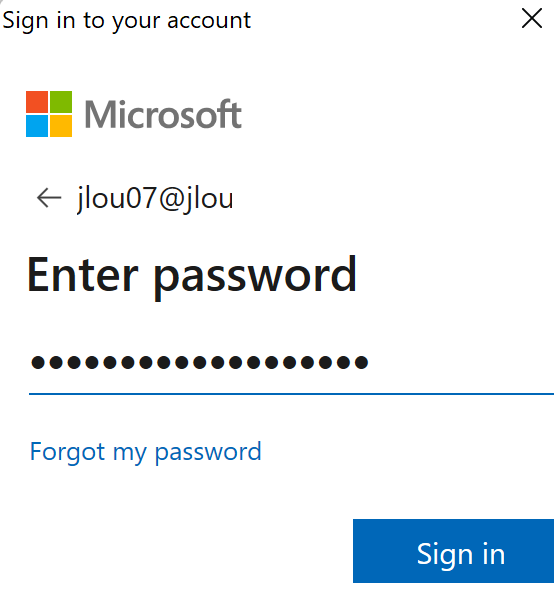
Task: Select the jlou07@jlou account label
Action: tap(155, 198)
